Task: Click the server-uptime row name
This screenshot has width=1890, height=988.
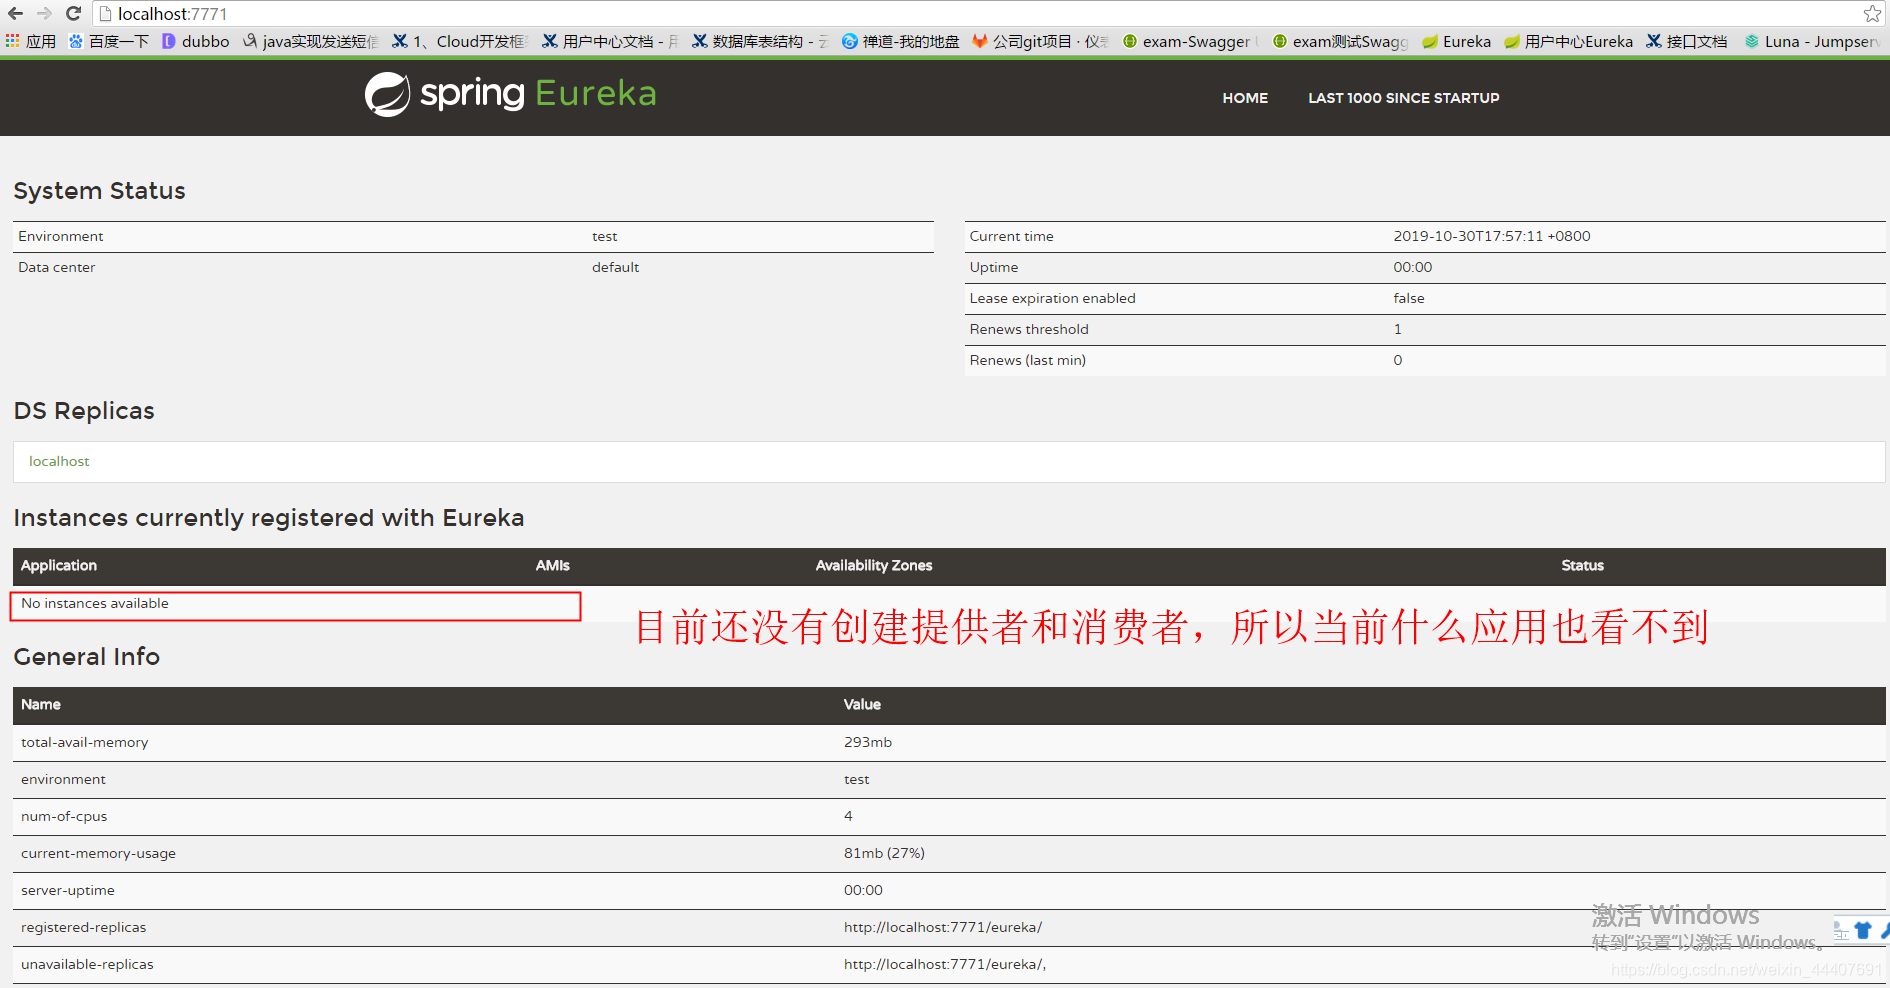Action: 68,890
